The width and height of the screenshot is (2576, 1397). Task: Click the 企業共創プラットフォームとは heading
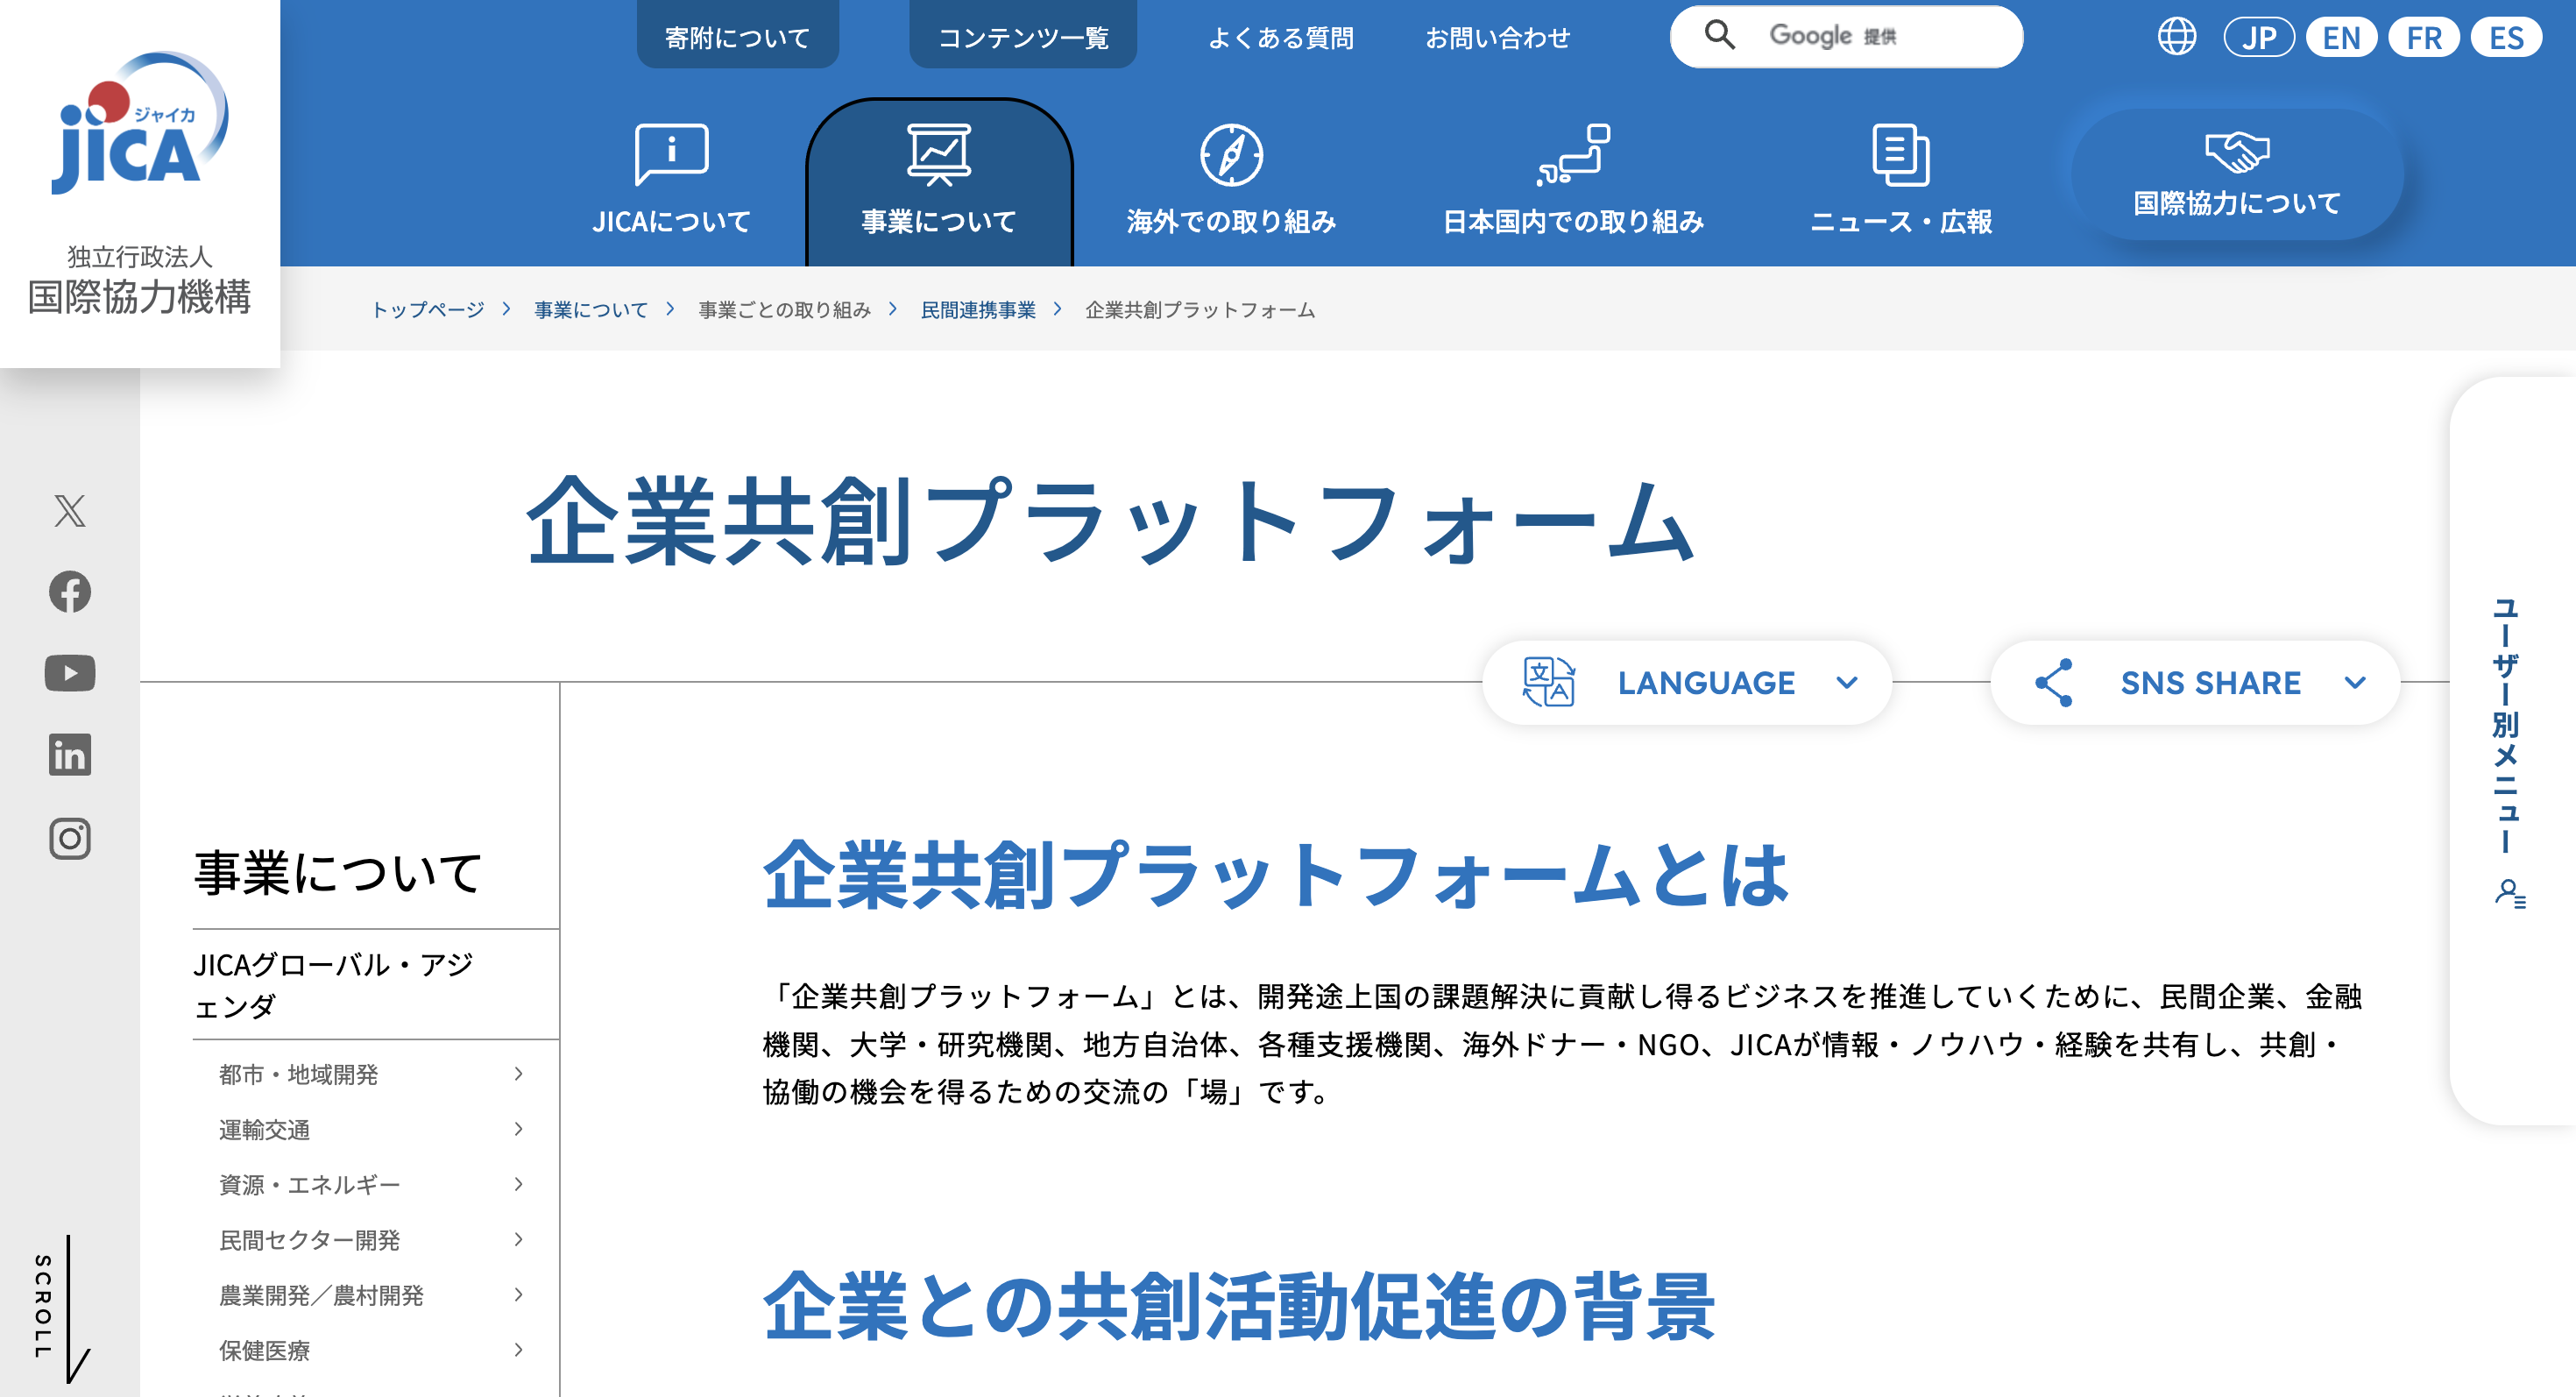(1276, 874)
